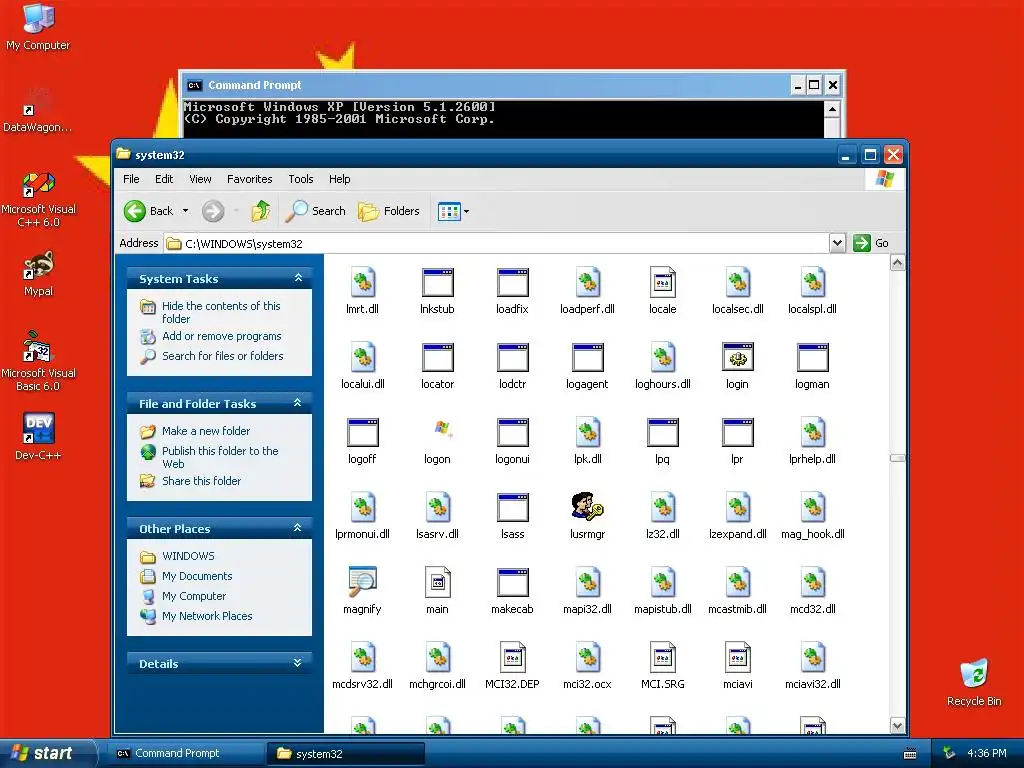Click the Start button
The image size is (1024, 768).
[x=47, y=753]
